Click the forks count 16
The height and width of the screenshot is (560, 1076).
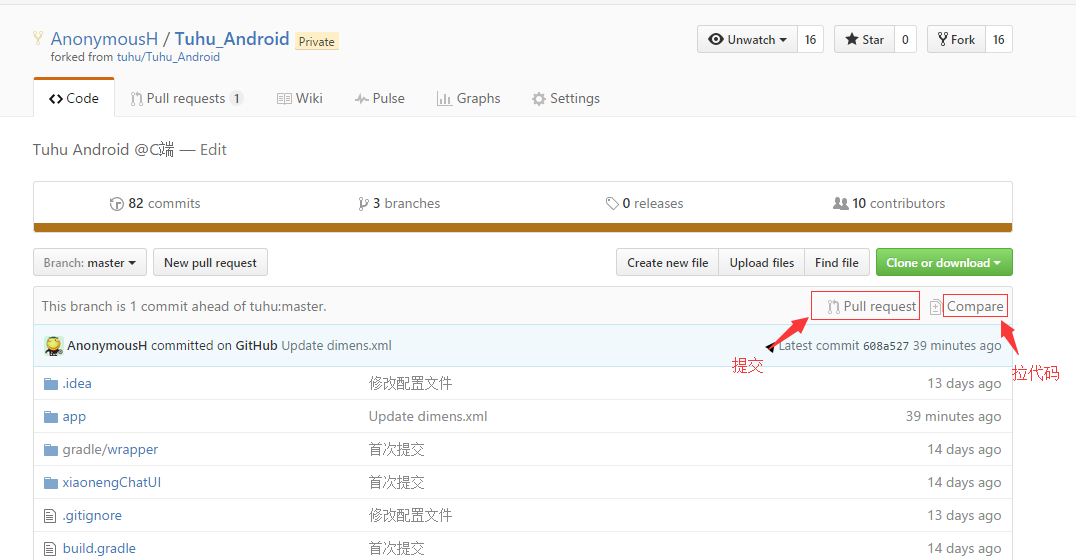click(x=998, y=39)
